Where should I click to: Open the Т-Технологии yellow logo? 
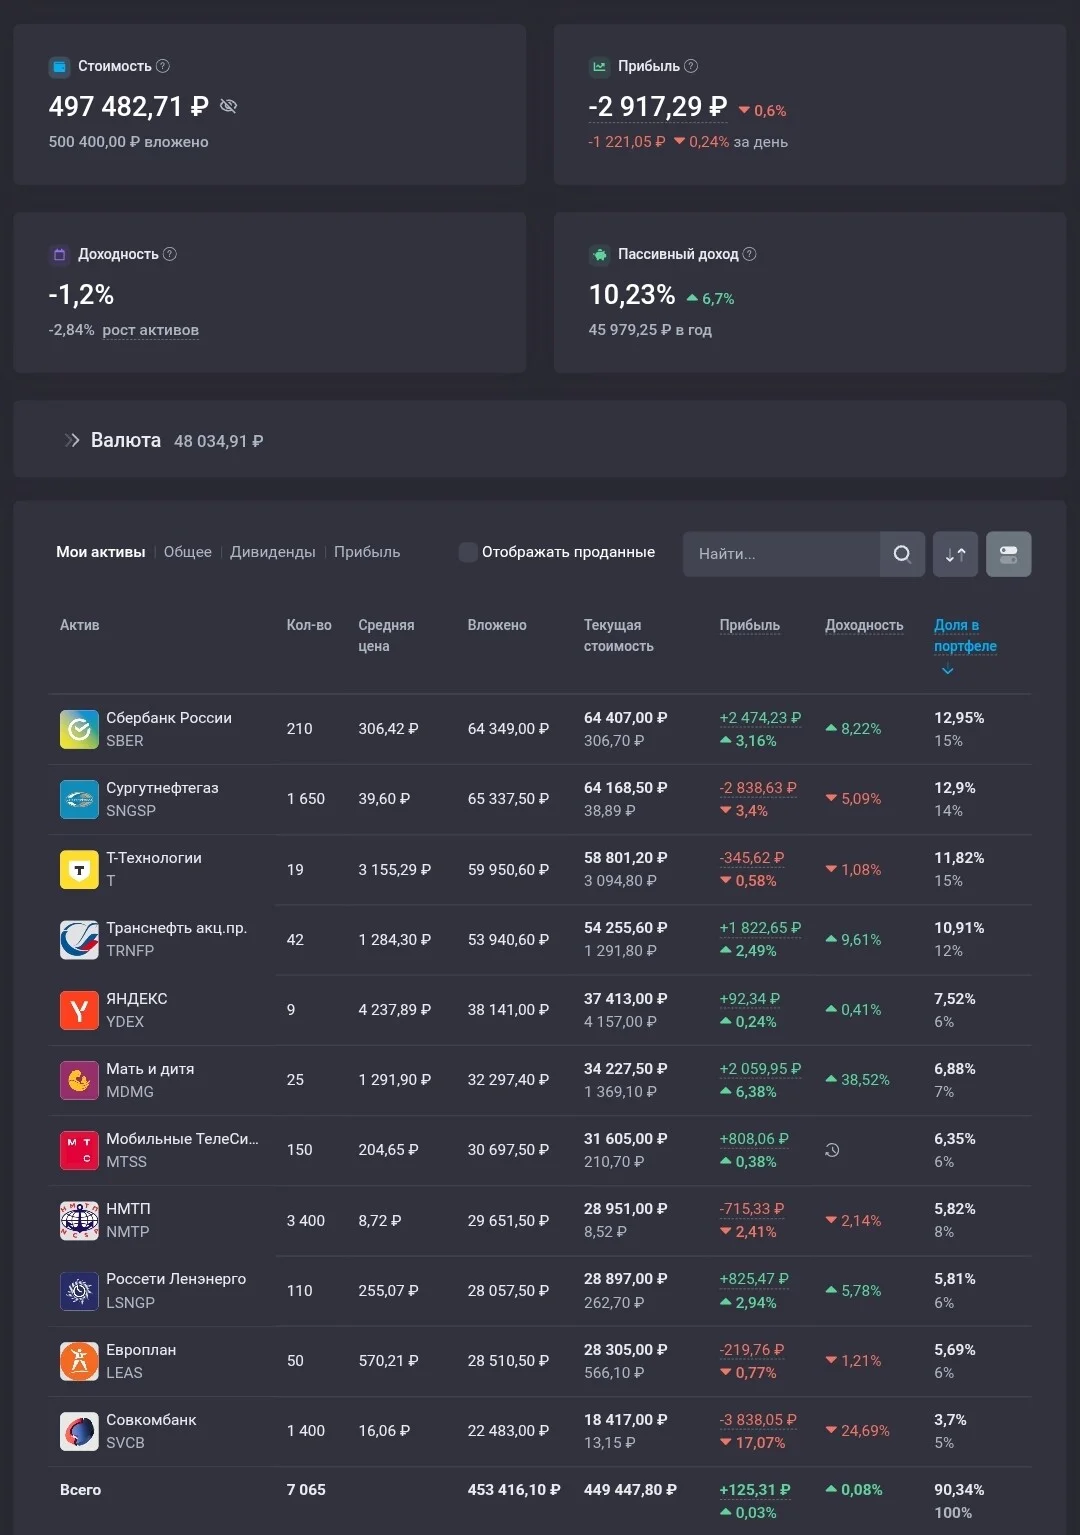click(79, 869)
